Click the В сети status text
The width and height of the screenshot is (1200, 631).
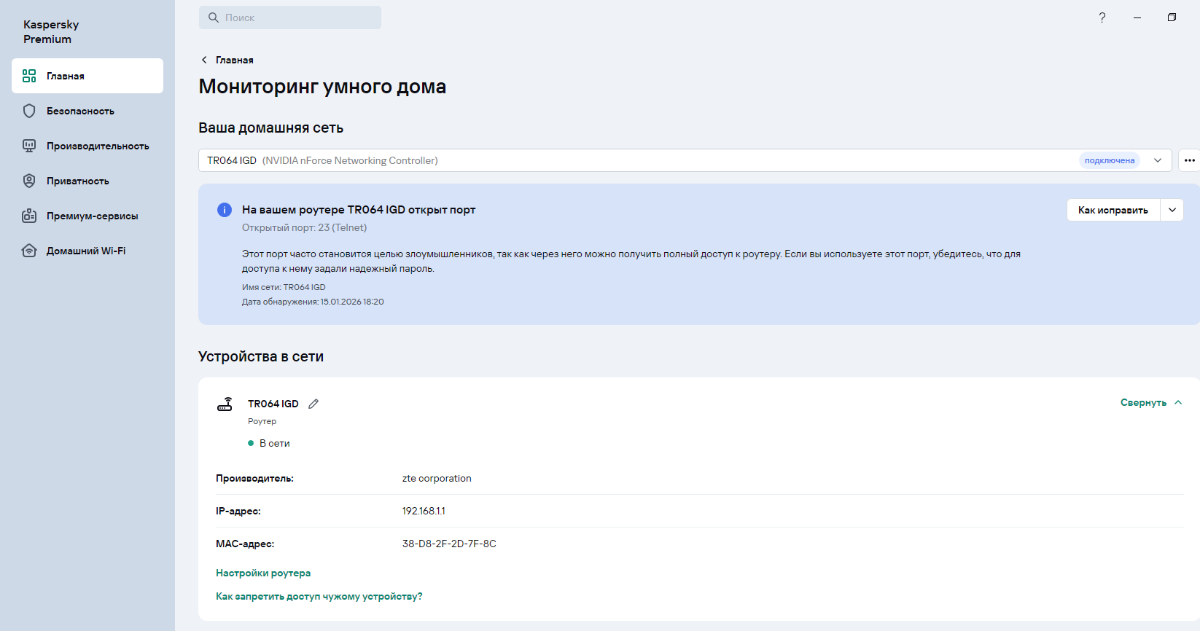pyautogui.click(x=274, y=443)
